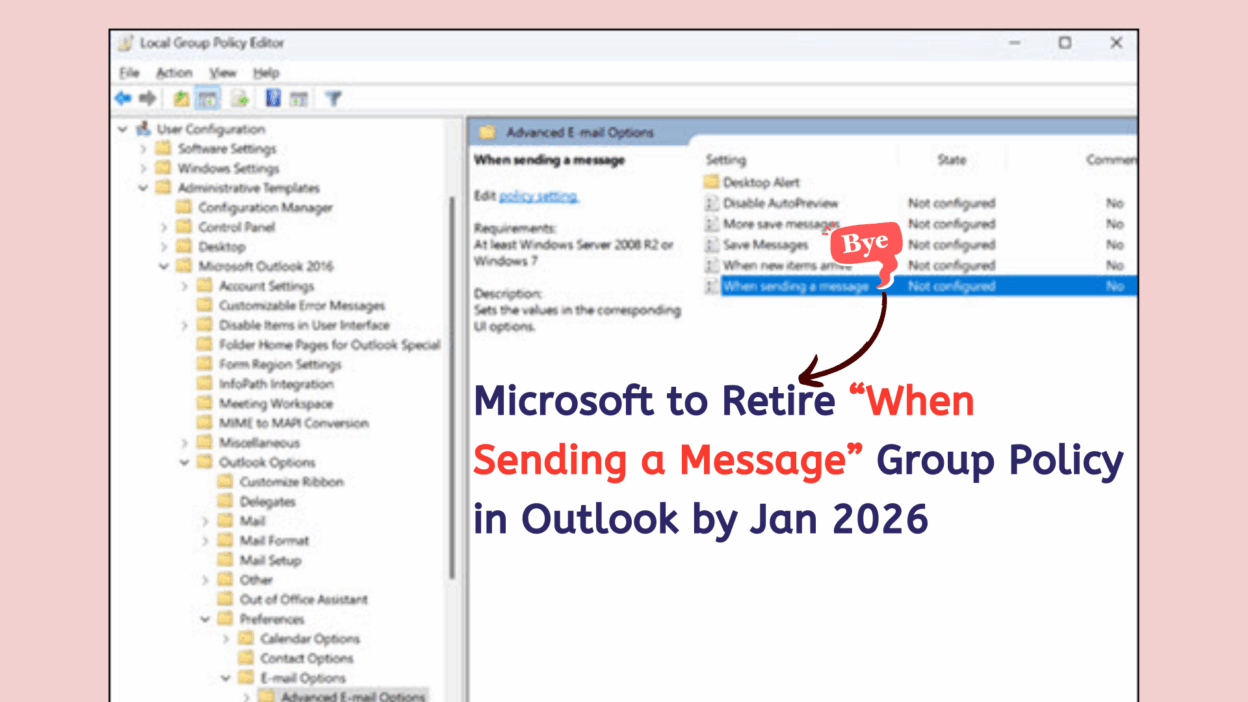Select the "When new items arrive" setting
This screenshot has width=1248, height=702.
tap(788, 265)
